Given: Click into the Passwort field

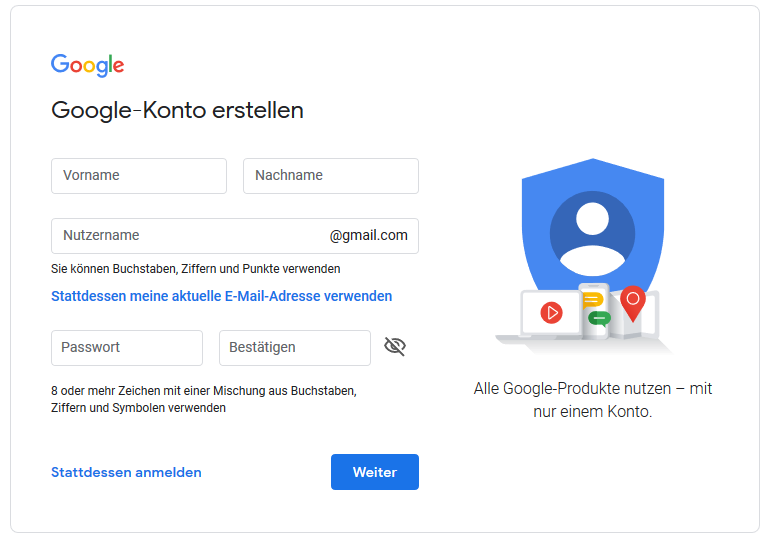Looking at the screenshot, I should point(127,348).
